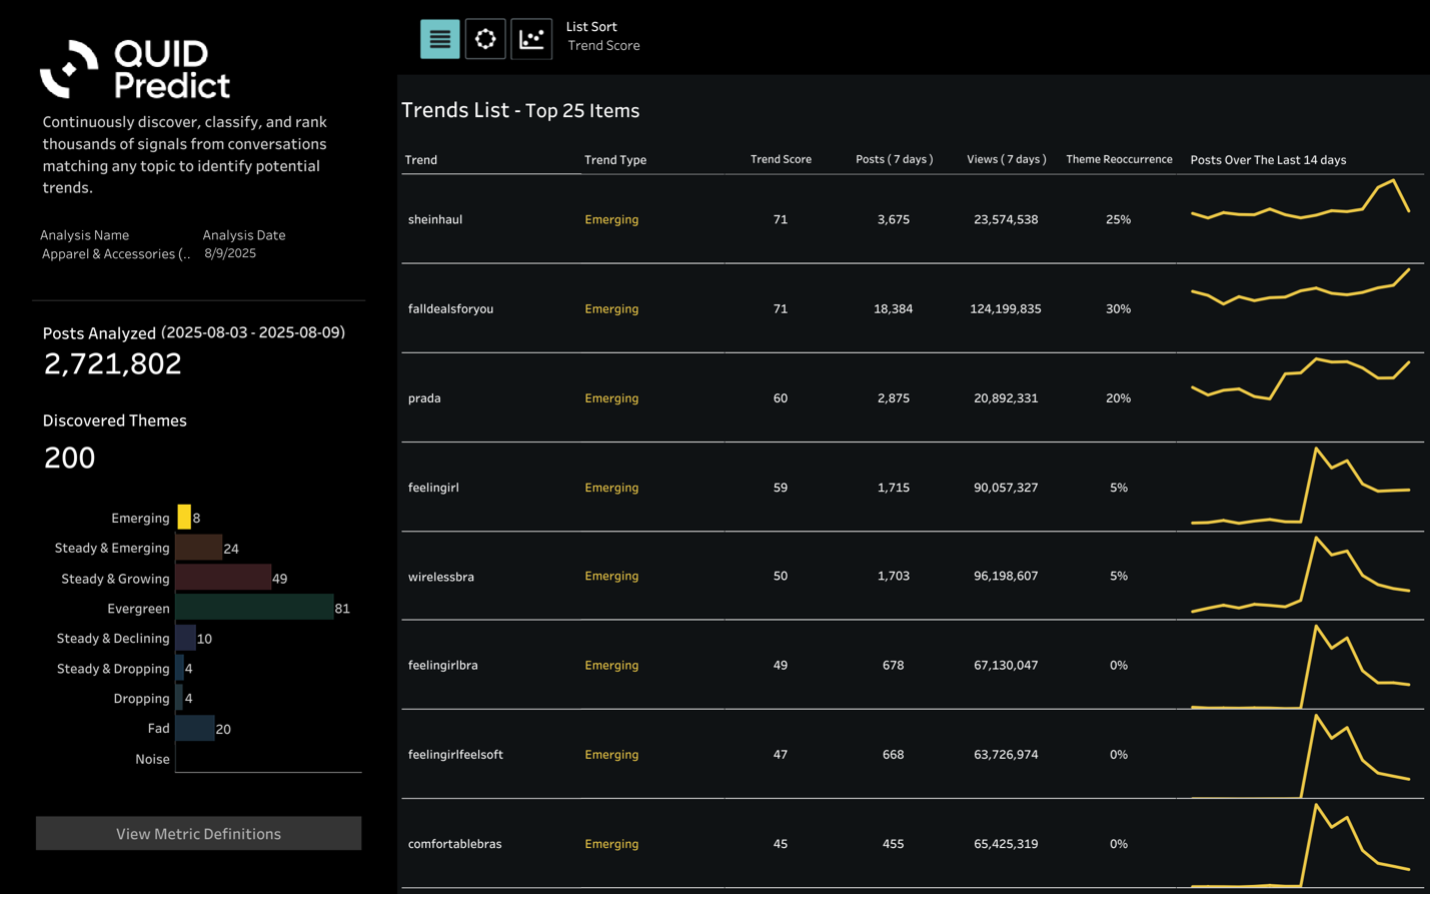Click views value 96,198,607
1430x898 pixels.
(1005, 576)
